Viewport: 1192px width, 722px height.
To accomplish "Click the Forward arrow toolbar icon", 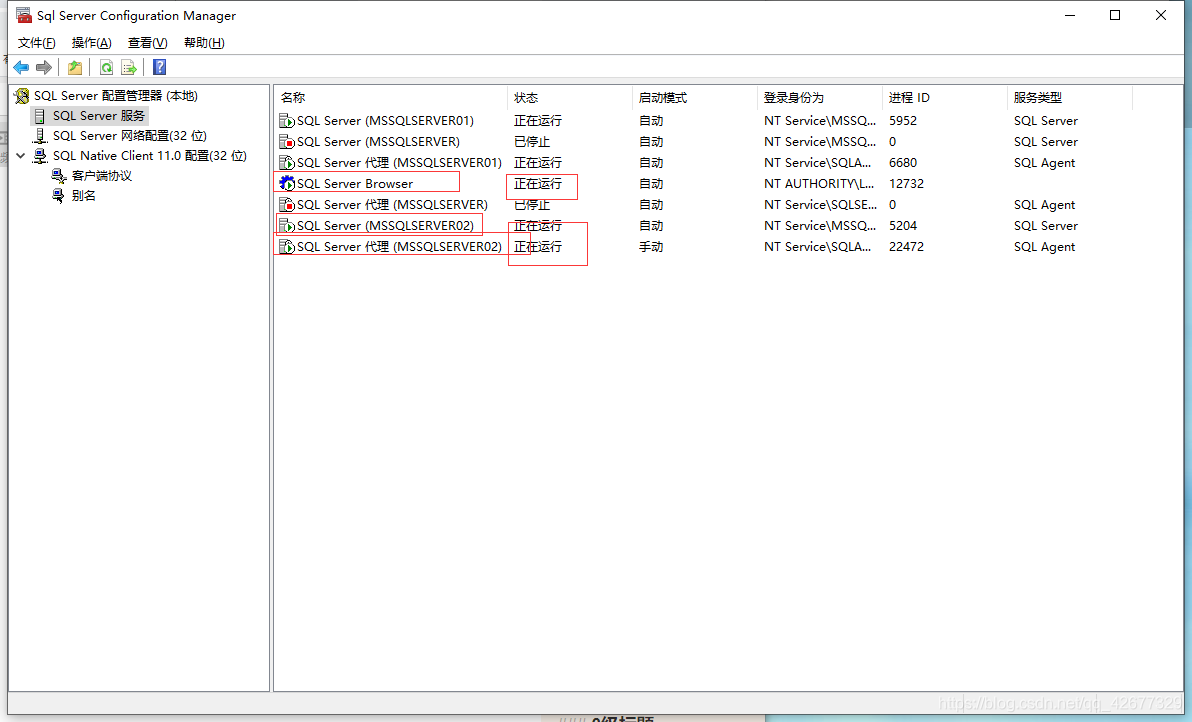I will tap(44, 68).
